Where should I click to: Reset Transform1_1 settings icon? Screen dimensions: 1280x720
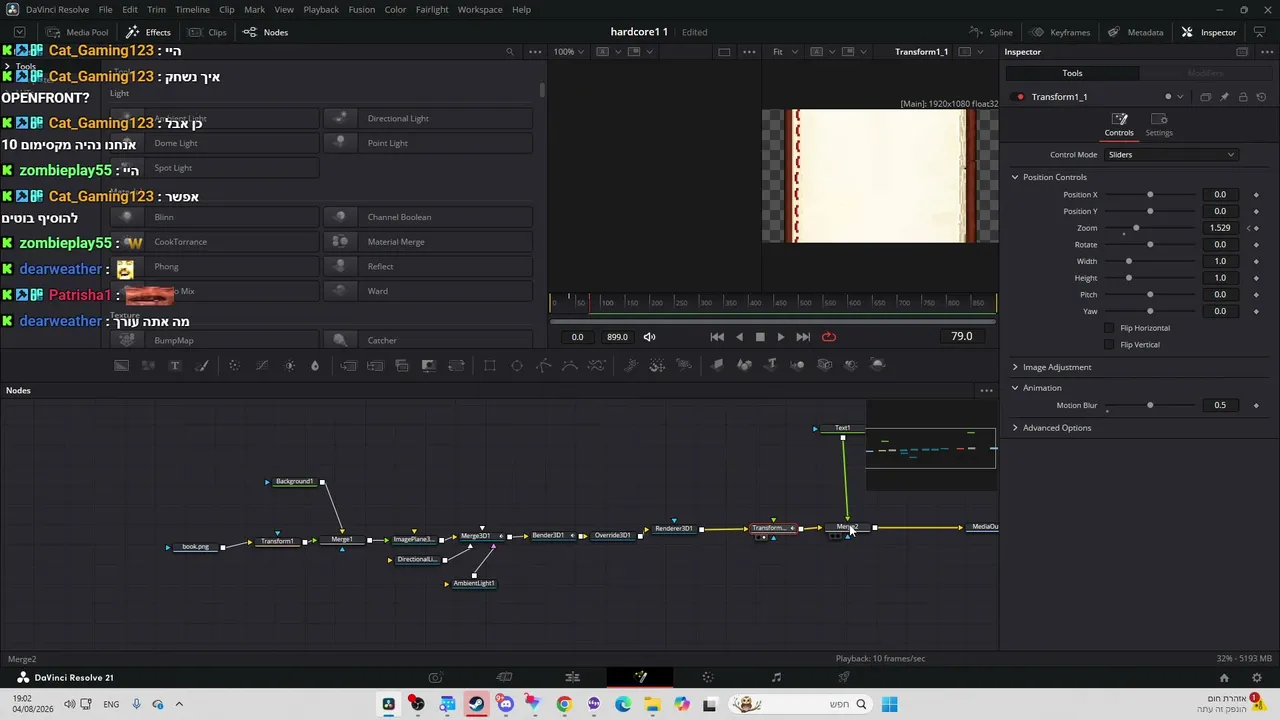coord(1261,97)
